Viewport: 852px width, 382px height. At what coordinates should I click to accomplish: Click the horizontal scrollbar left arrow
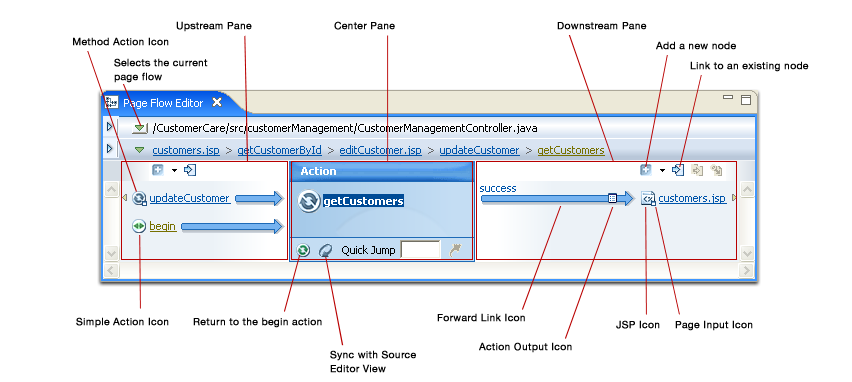[111, 270]
